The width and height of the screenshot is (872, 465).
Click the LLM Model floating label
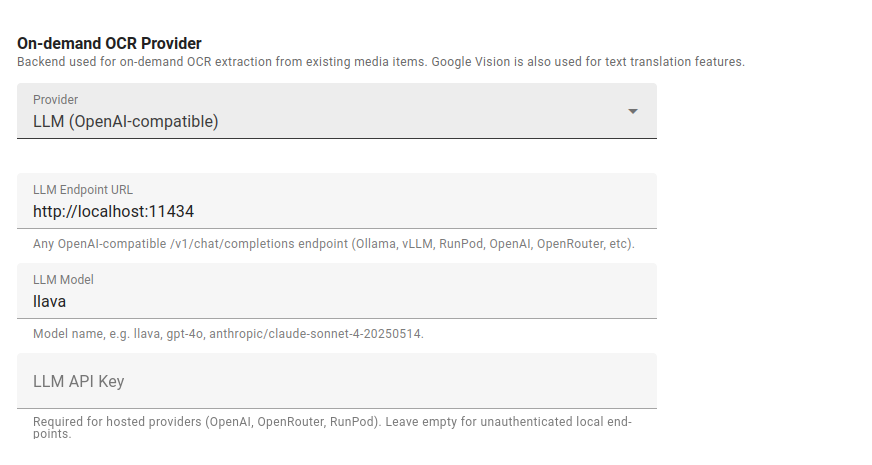(x=63, y=280)
